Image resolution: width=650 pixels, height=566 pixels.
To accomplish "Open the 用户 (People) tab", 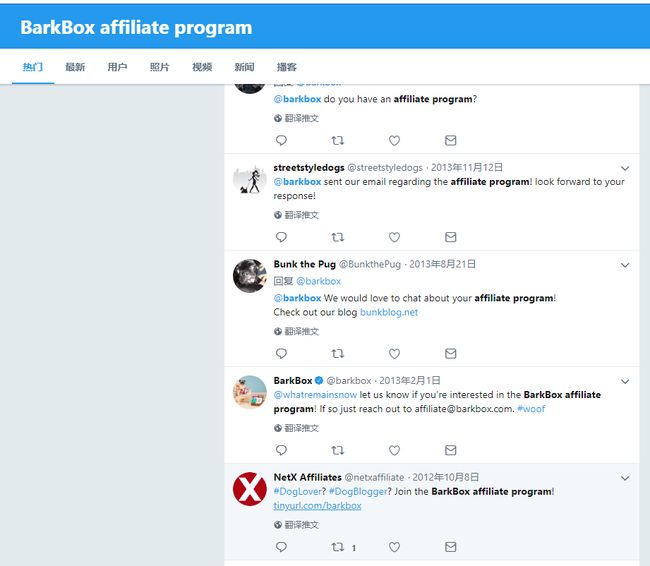I will (117, 67).
